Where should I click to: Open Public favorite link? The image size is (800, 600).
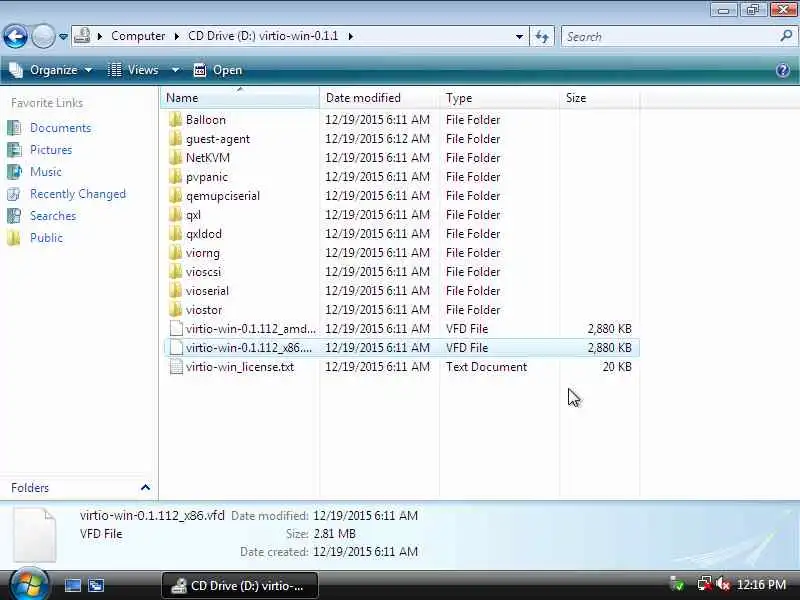[46, 238]
